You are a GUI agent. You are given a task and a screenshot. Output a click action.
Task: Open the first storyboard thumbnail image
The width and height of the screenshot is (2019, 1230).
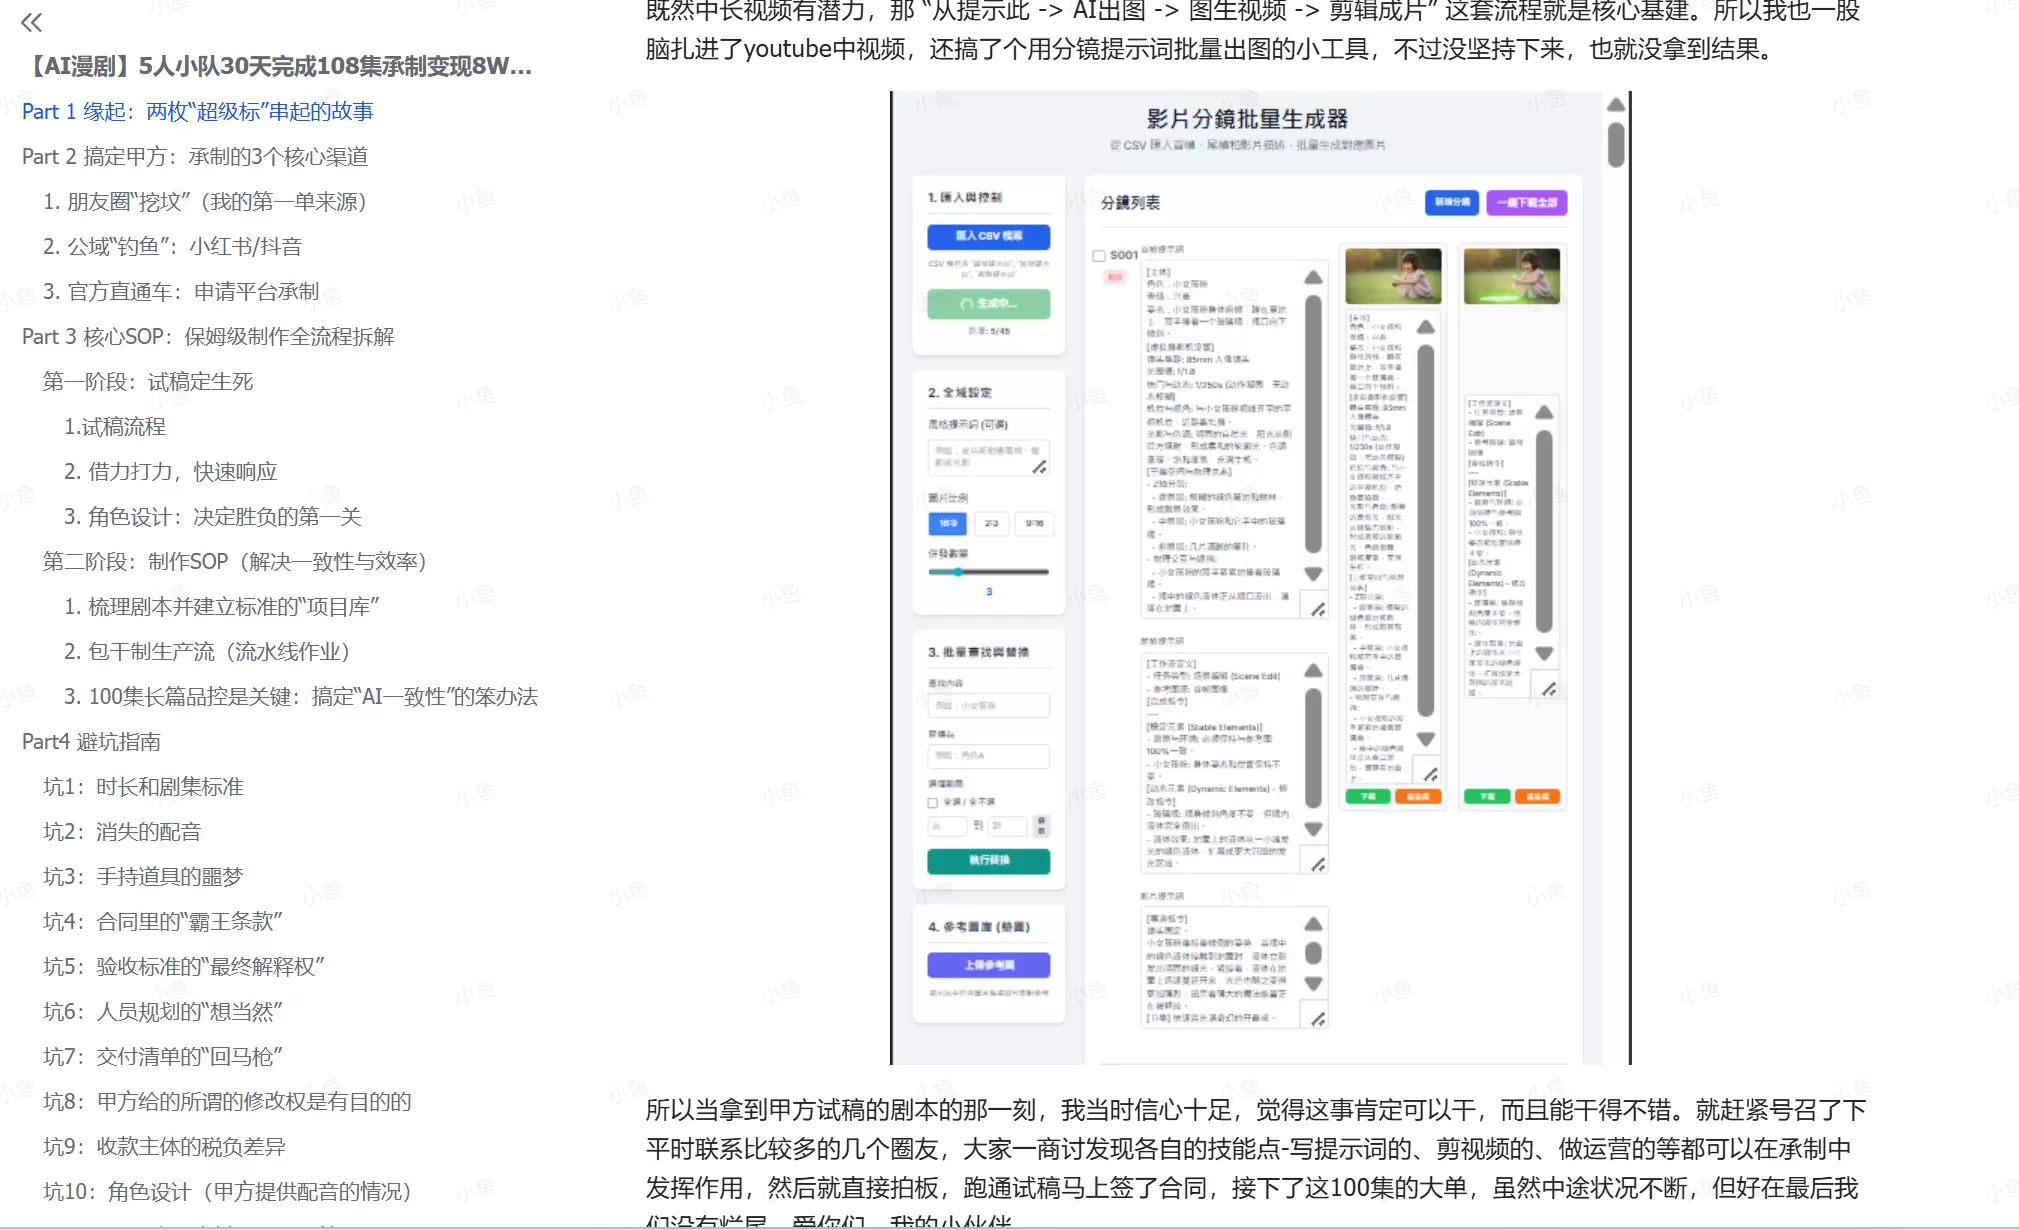pyautogui.click(x=1393, y=276)
